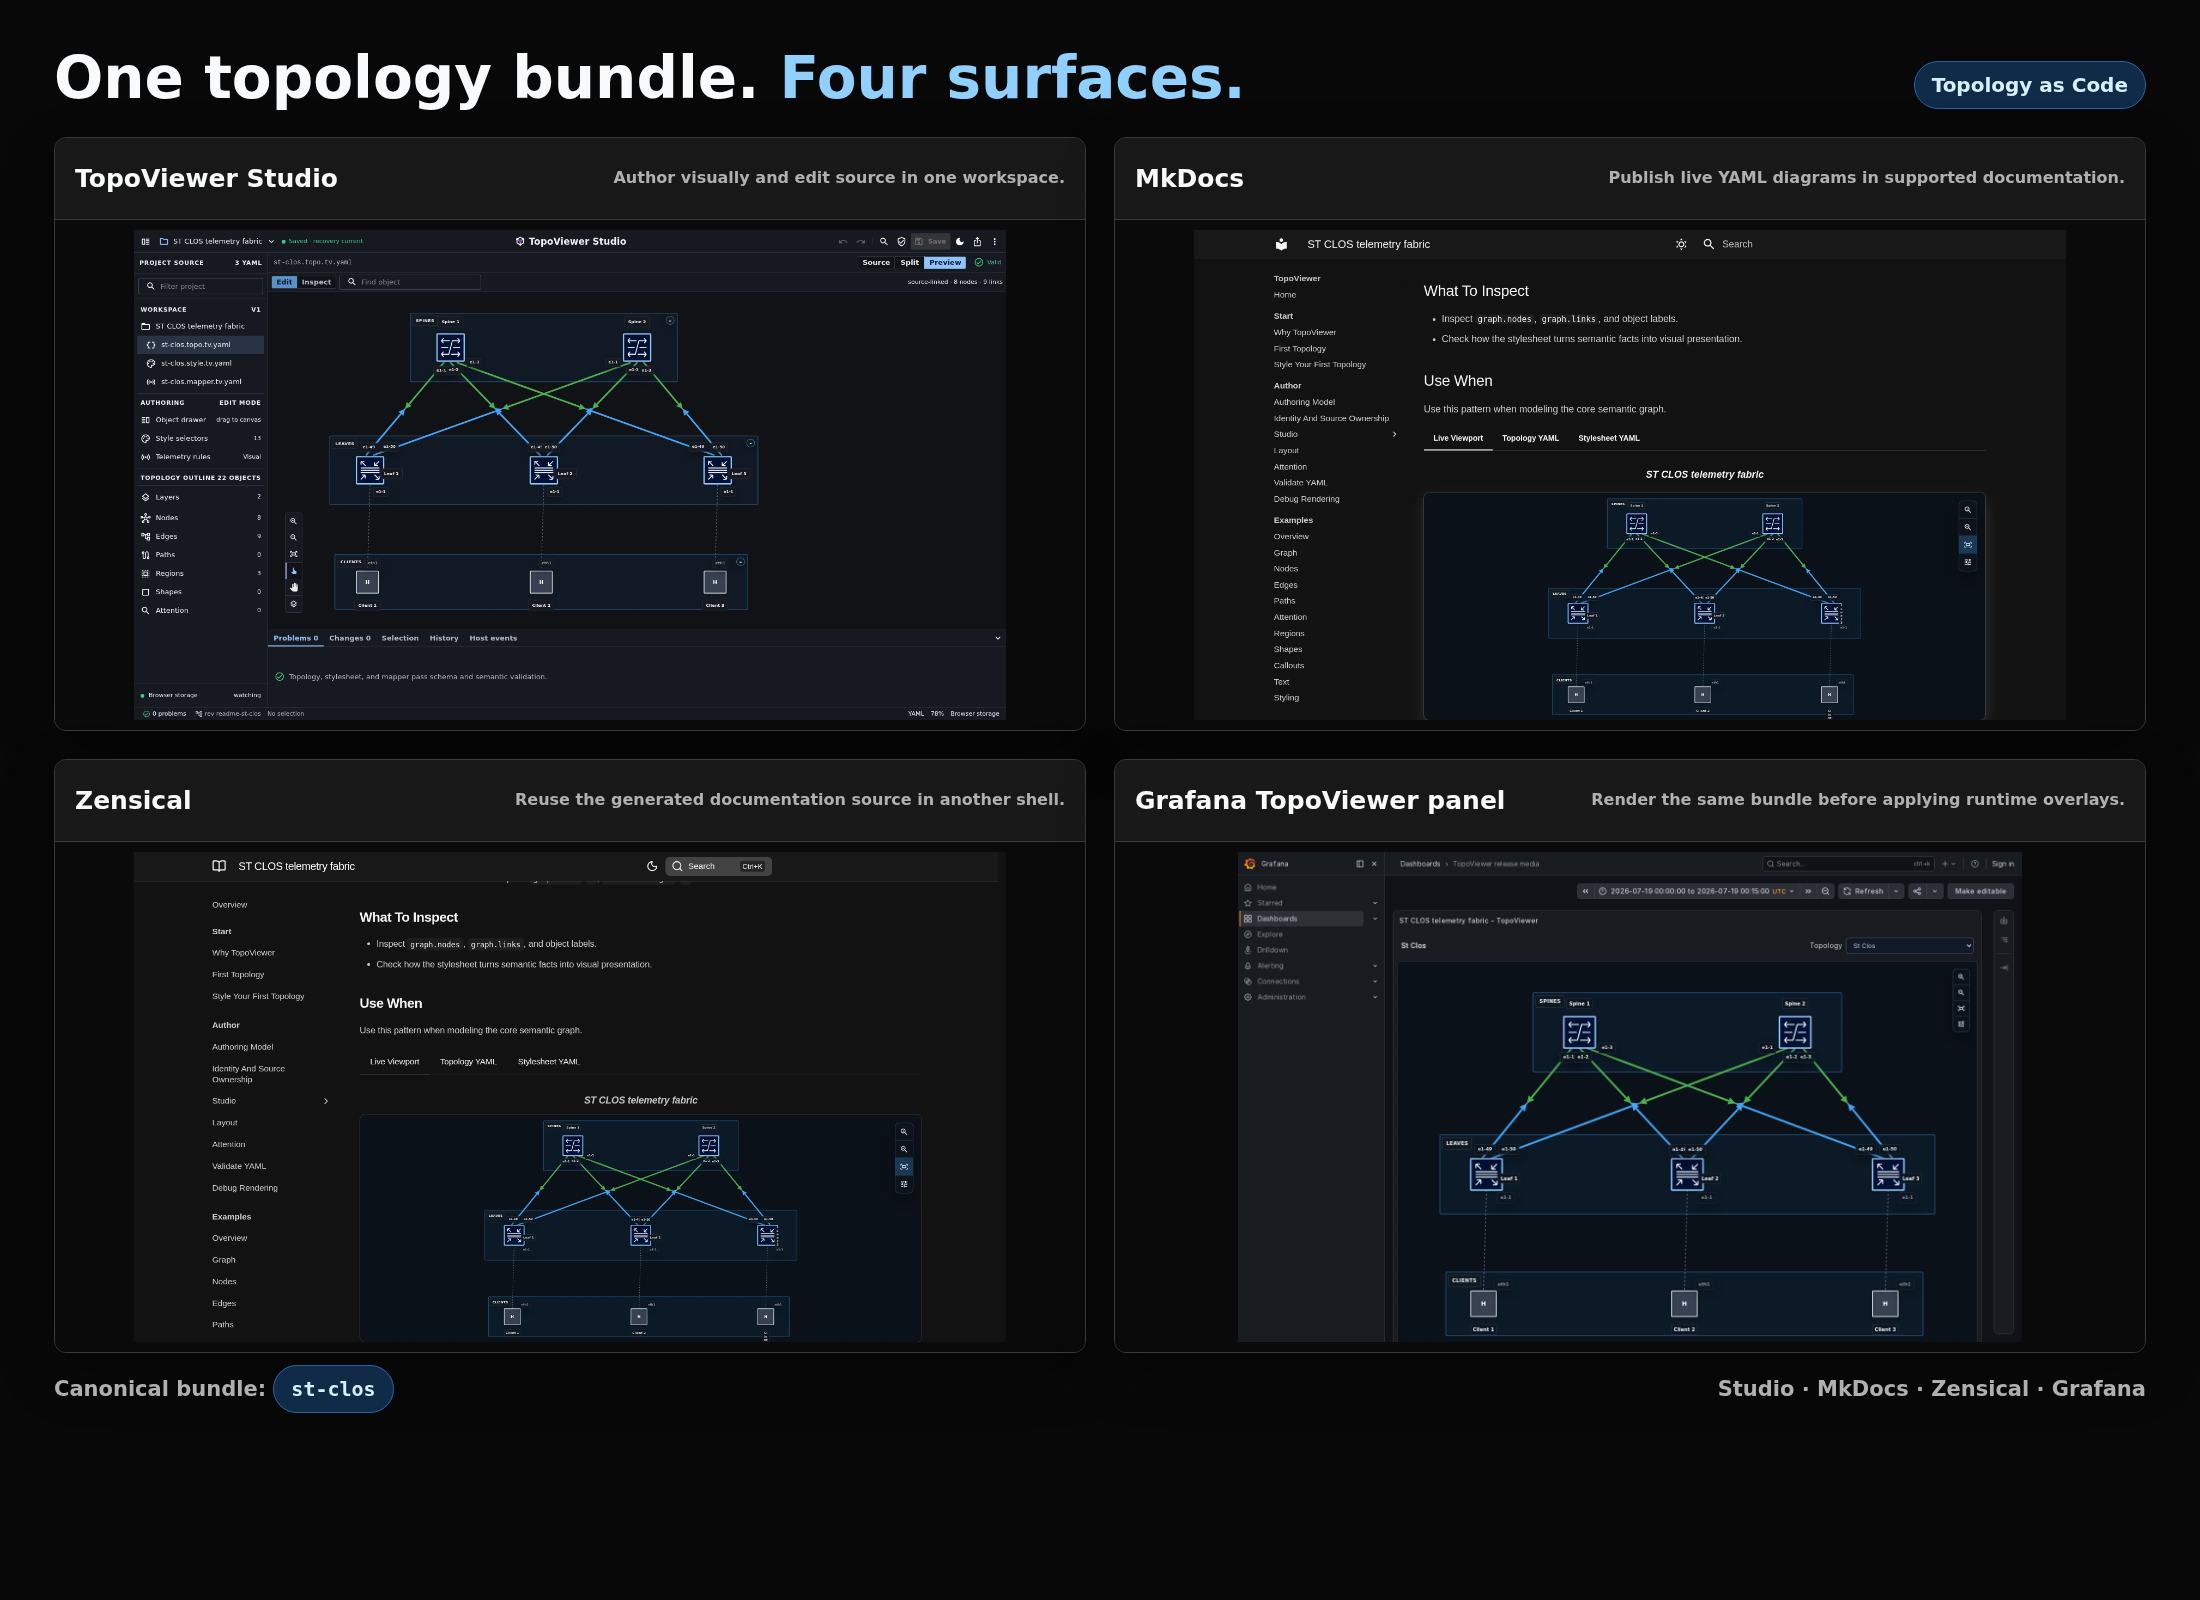The height and width of the screenshot is (1600, 2200).
Task: Click zoom in on the Grafana TopoViewer panel
Action: [1961, 977]
